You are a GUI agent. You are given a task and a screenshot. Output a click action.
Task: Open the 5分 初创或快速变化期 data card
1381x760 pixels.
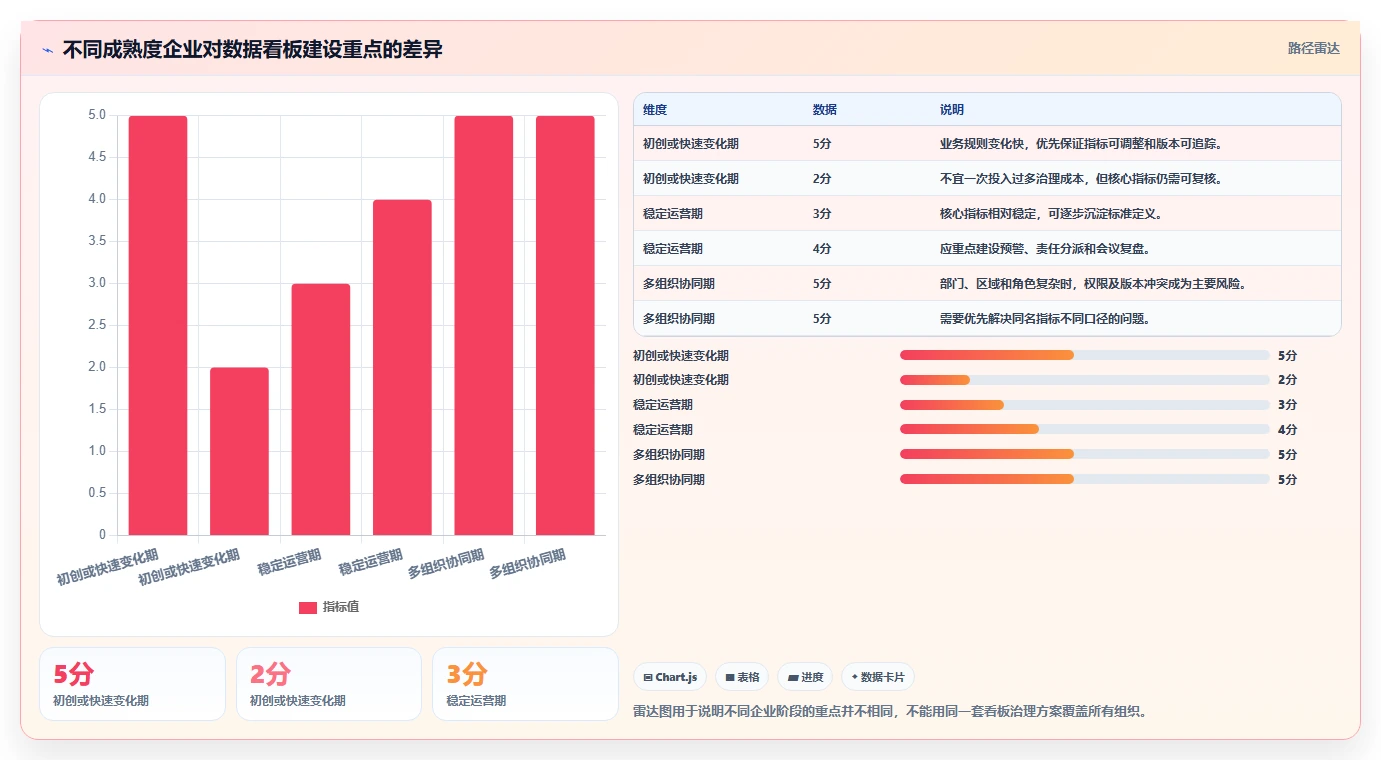[x=132, y=684]
